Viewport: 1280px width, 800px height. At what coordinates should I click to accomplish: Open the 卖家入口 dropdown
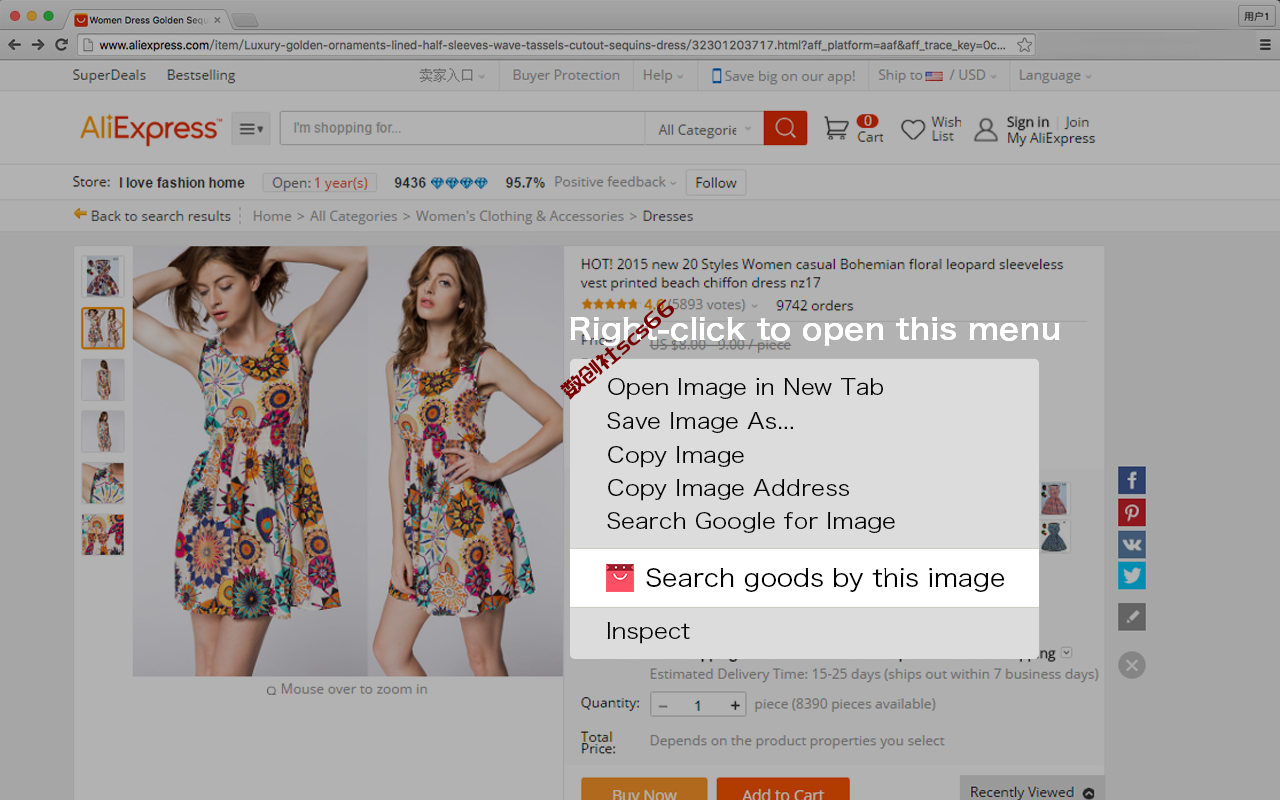pyautogui.click(x=452, y=75)
